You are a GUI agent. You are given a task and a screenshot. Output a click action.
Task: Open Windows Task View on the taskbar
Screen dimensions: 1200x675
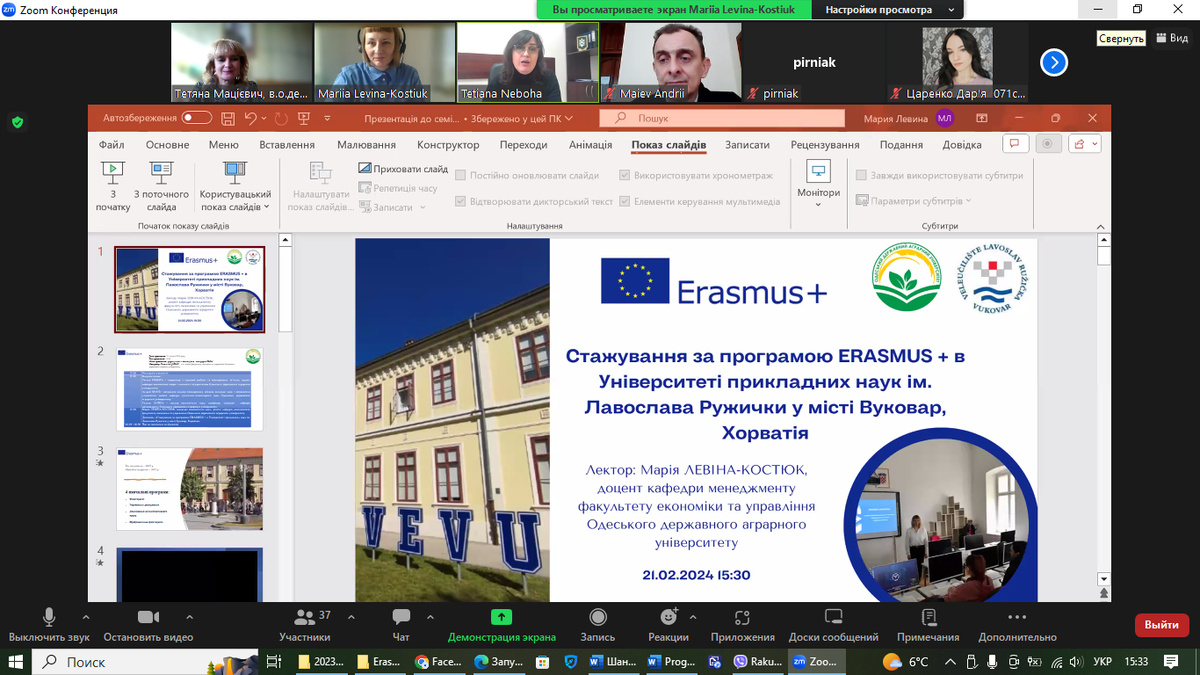(x=275, y=662)
